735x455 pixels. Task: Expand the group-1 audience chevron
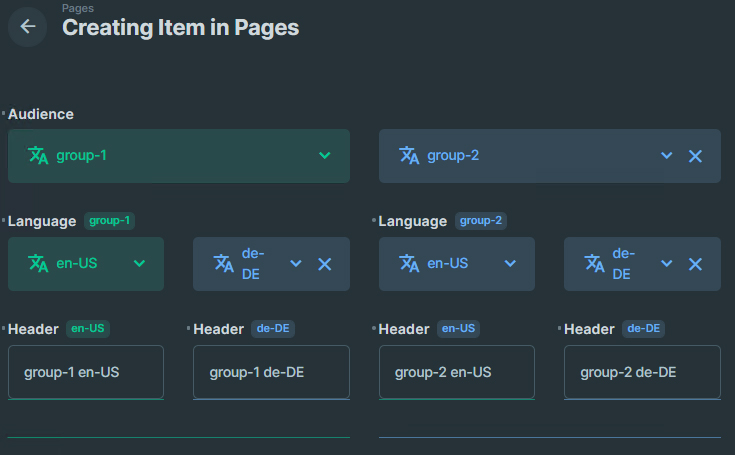click(324, 156)
